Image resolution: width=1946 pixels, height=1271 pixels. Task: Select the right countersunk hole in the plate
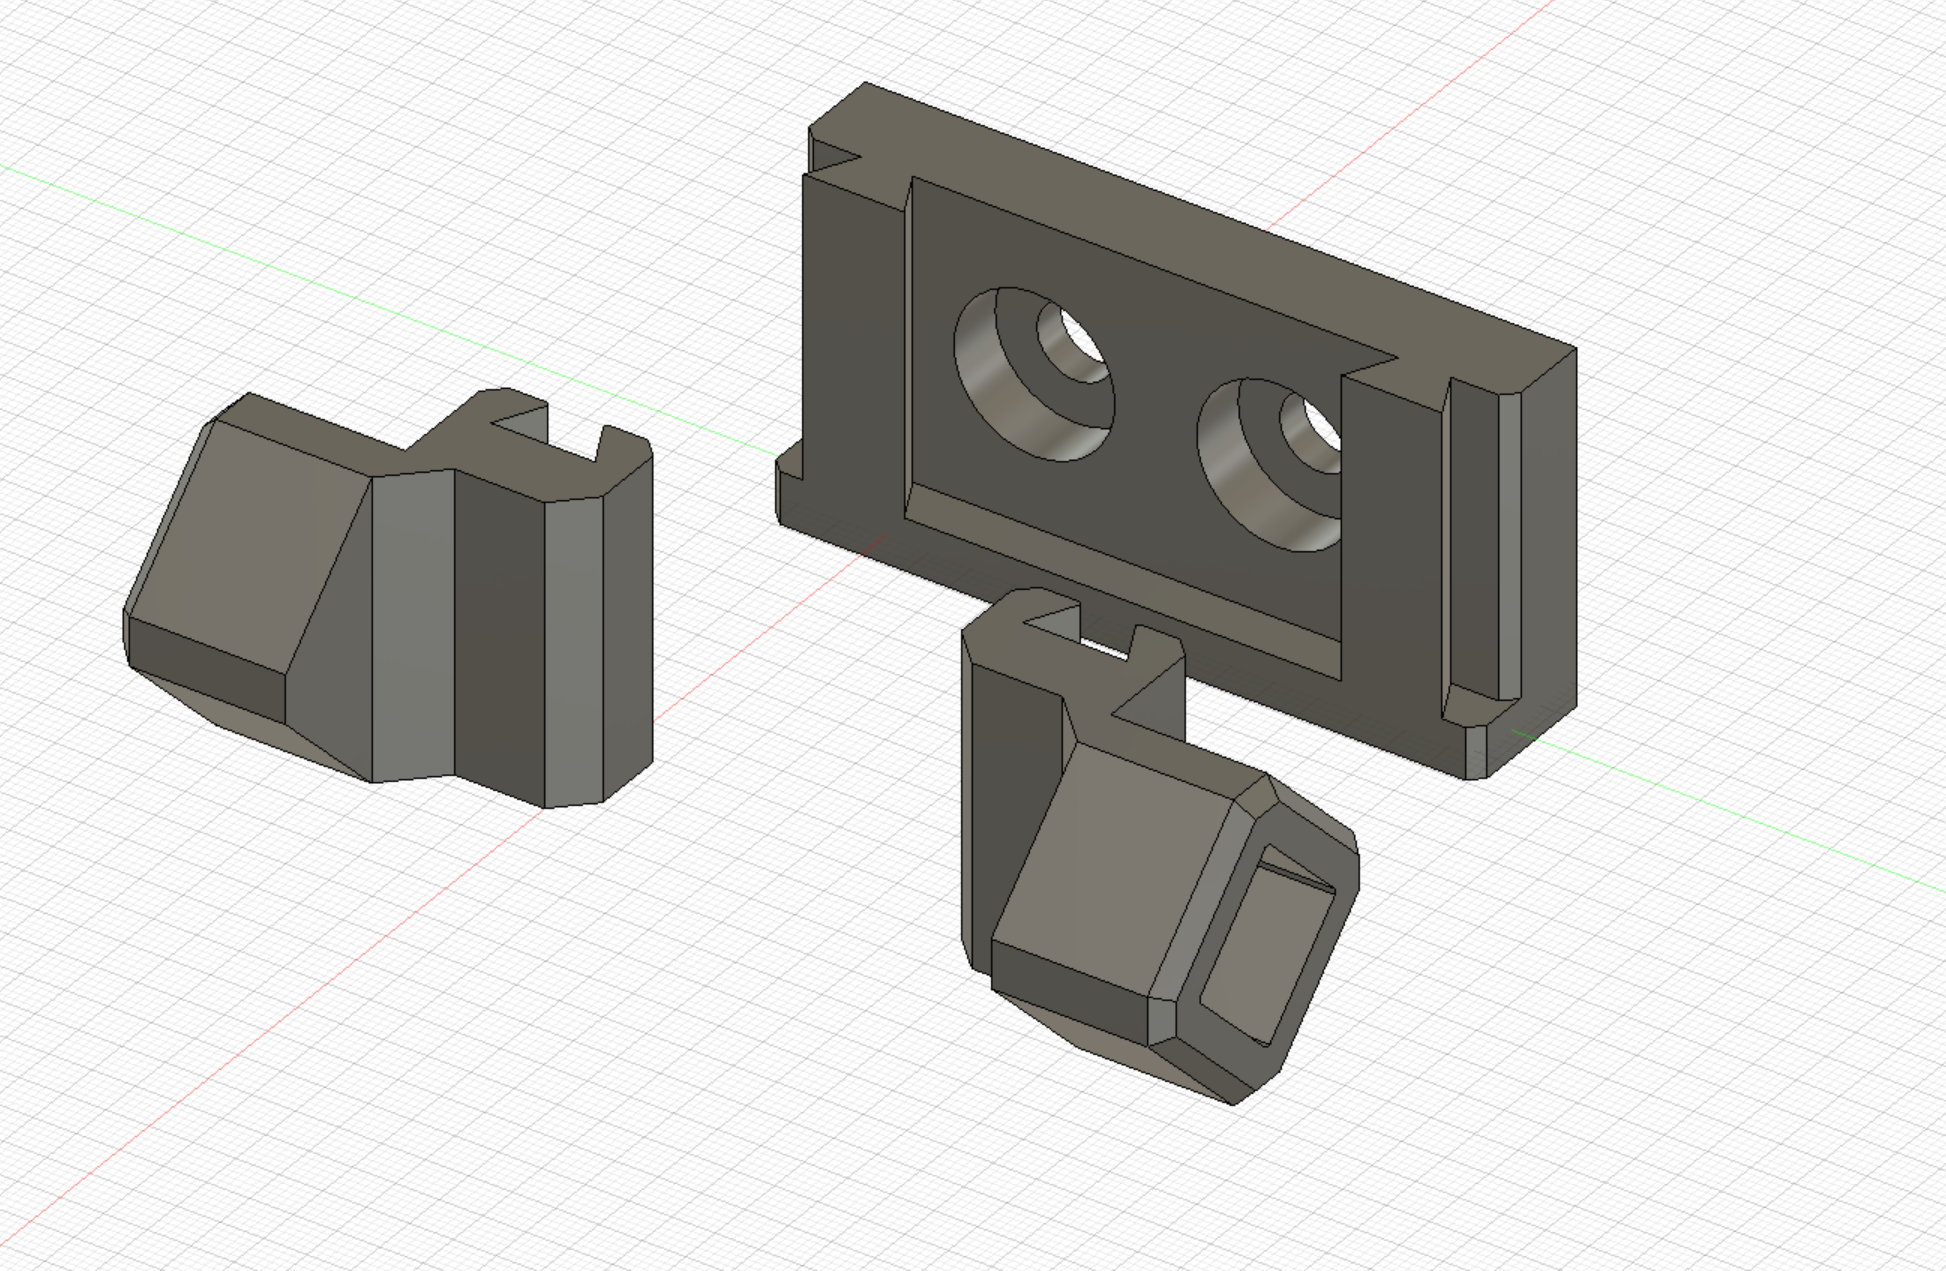tap(1270, 465)
